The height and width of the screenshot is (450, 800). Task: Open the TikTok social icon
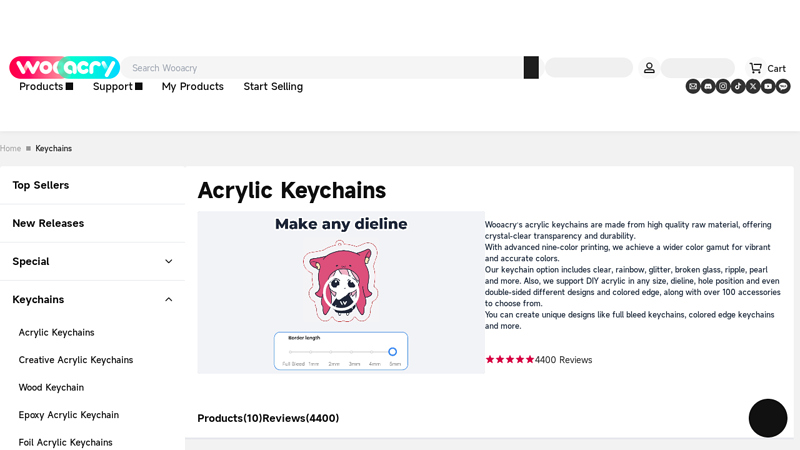tap(738, 86)
